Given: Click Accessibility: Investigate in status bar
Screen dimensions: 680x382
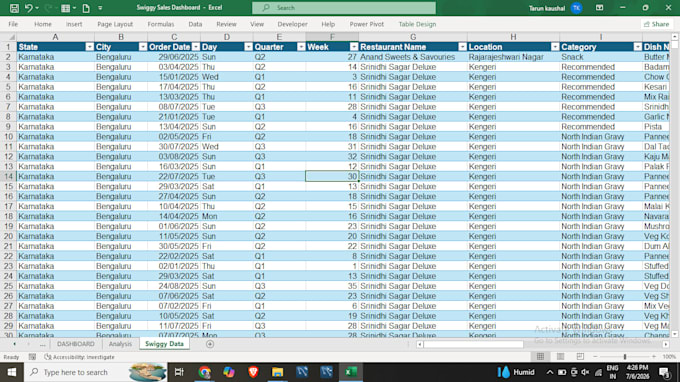Looking at the screenshot, I should coord(80,357).
